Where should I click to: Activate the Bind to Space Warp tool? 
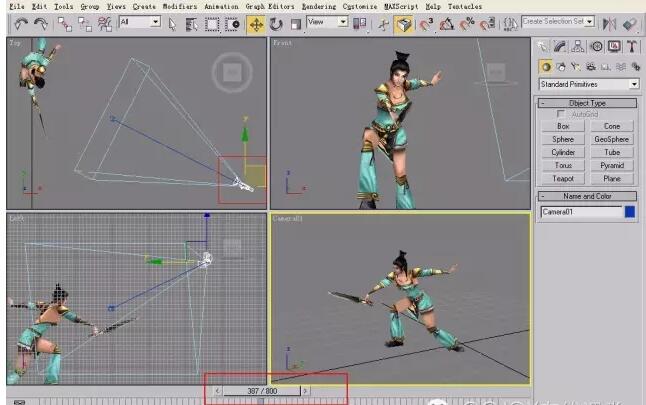(105, 24)
